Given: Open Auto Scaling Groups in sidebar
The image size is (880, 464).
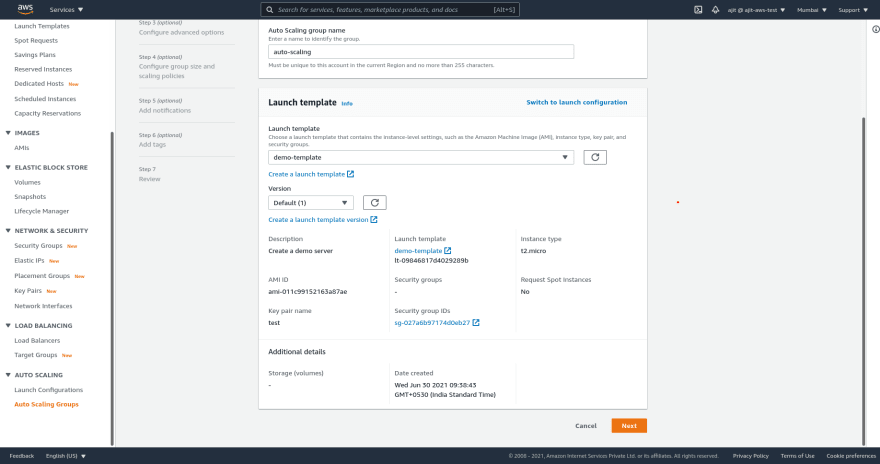Looking at the screenshot, I should [x=47, y=404].
